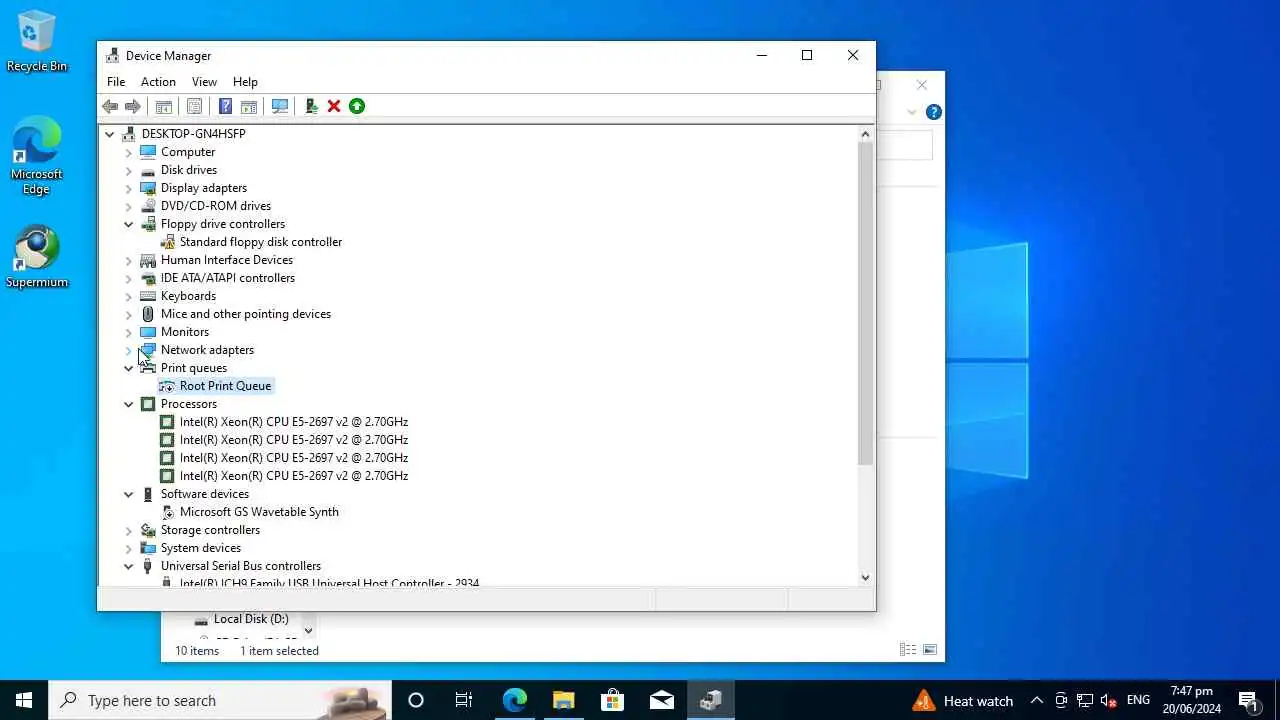Click the first Intel Xeon processor chip icon
1280x720 pixels.
[x=167, y=422]
